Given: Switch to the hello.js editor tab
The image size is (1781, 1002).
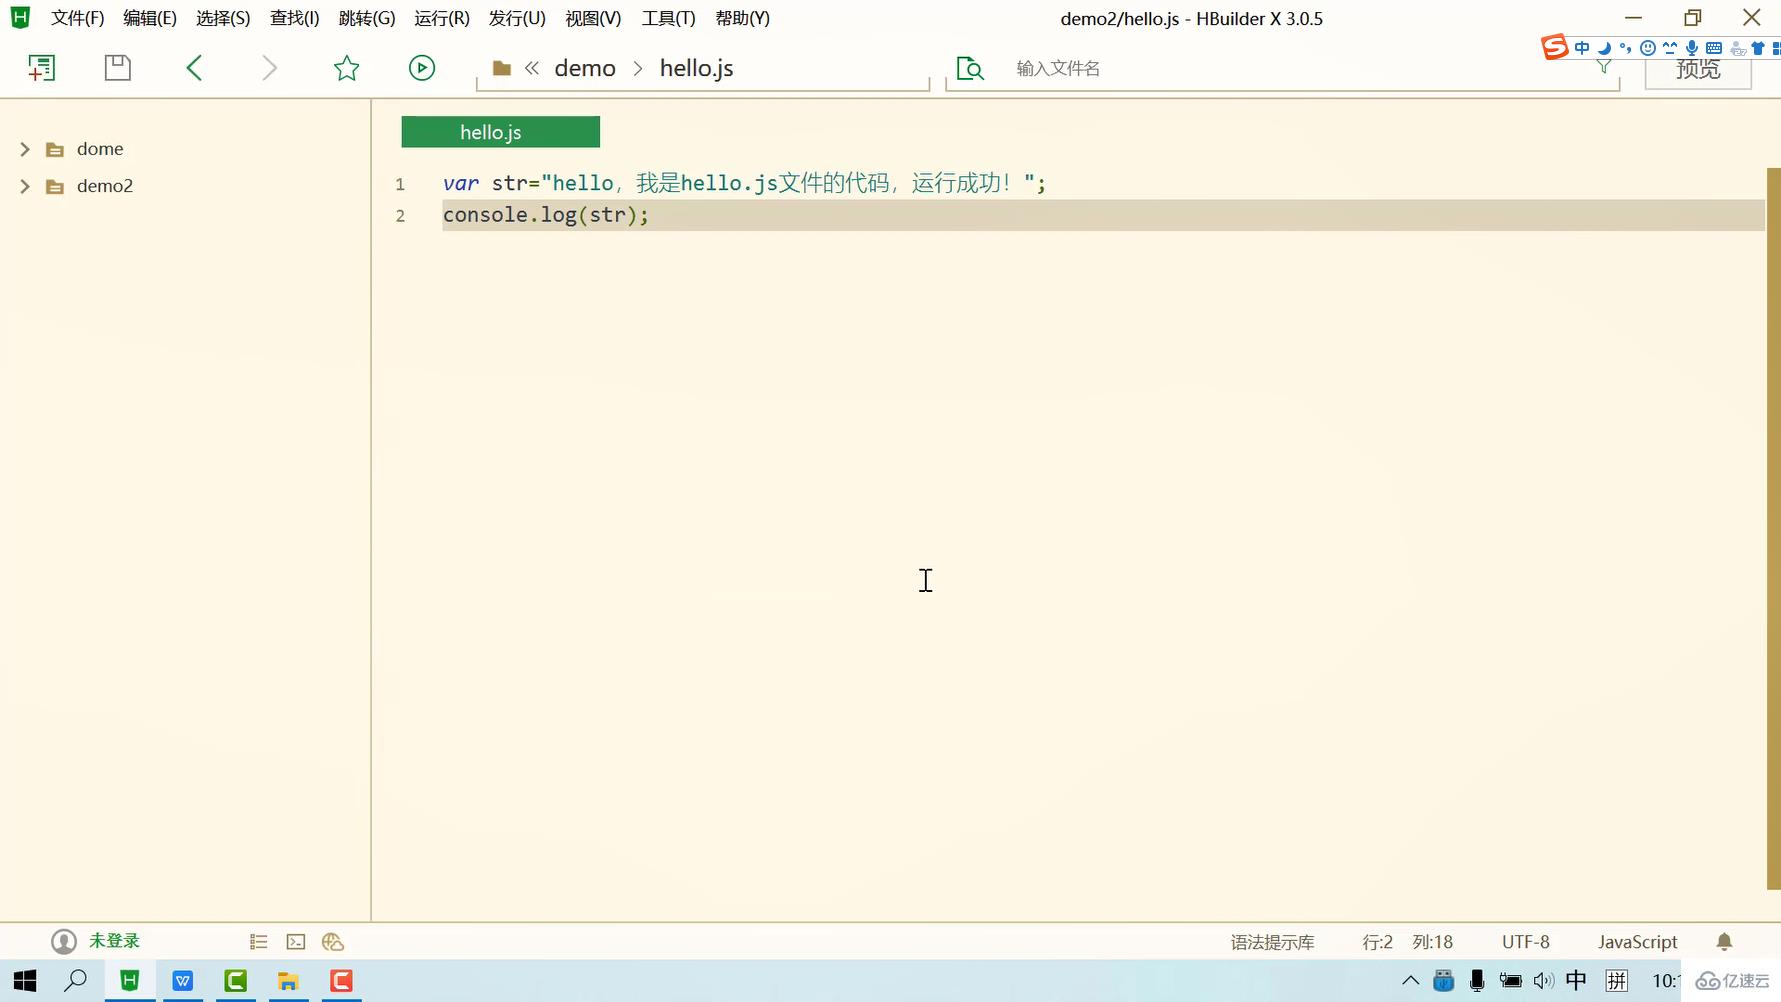Looking at the screenshot, I should (500, 132).
